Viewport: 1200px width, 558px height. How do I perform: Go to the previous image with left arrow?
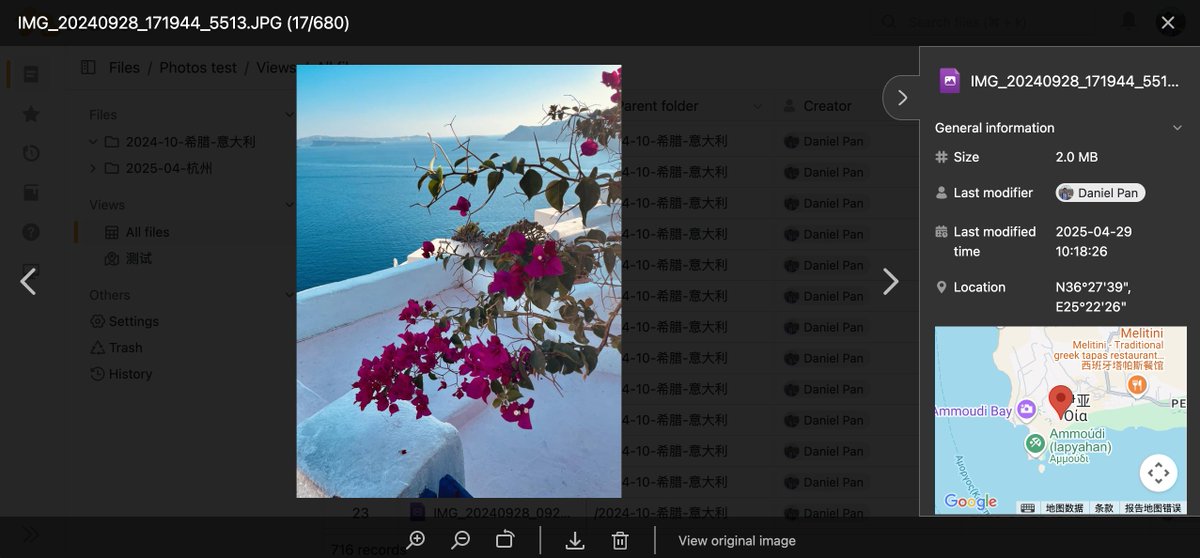click(x=28, y=282)
